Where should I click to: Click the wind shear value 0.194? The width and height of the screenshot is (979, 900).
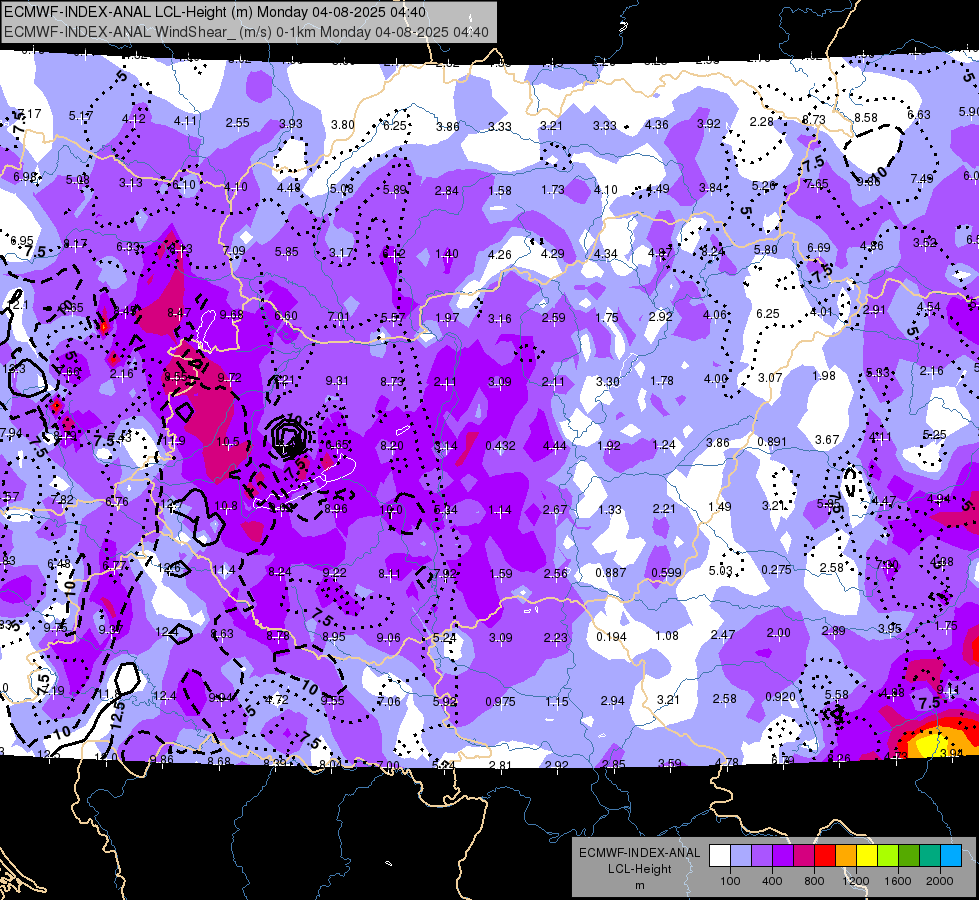pos(611,636)
